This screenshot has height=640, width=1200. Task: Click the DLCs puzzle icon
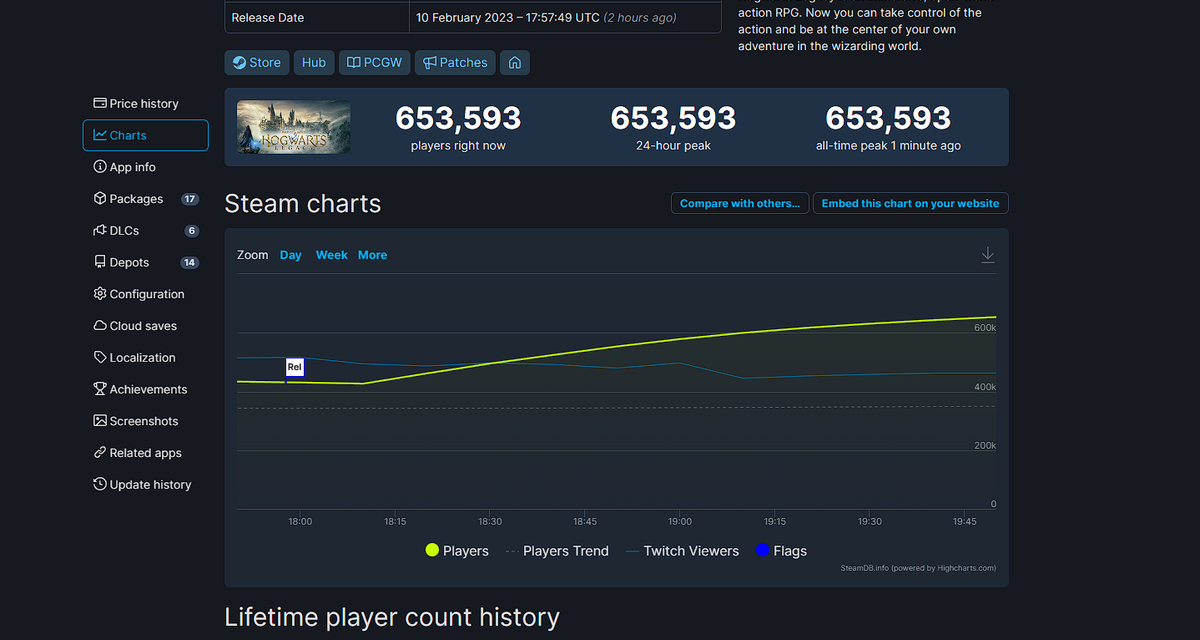click(x=100, y=230)
